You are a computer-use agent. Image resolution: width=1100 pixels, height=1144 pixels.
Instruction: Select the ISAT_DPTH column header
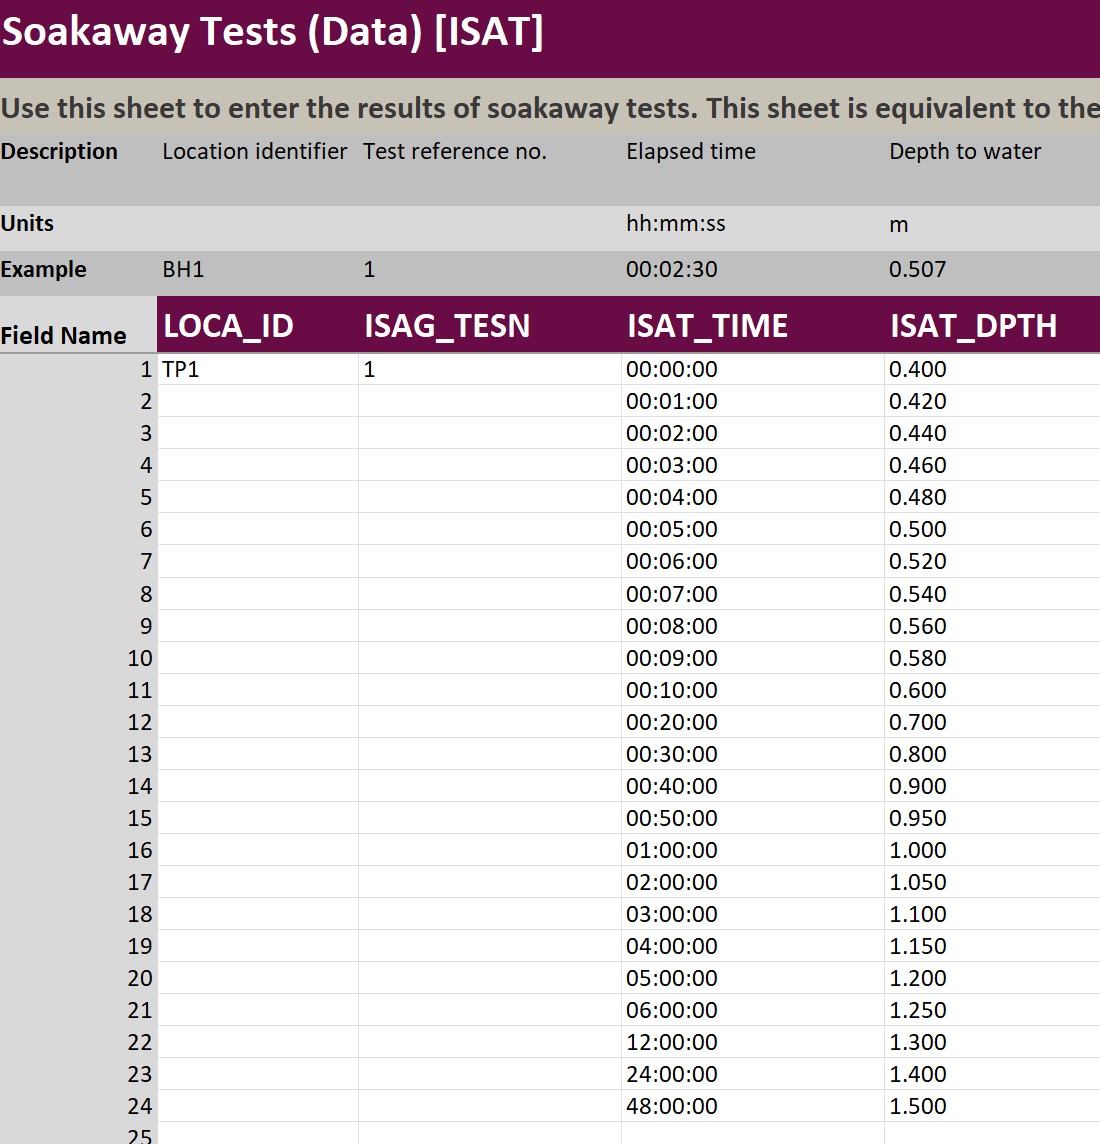click(x=992, y=325)
